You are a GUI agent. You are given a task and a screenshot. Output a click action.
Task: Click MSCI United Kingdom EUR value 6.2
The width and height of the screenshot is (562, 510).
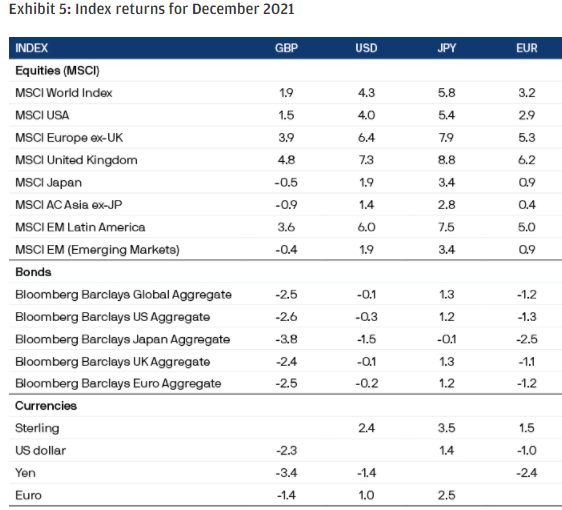(527, 160)
